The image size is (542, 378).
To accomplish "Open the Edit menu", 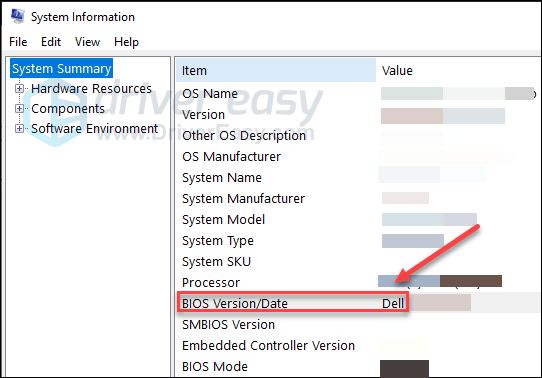I will (x=51, y=42).
